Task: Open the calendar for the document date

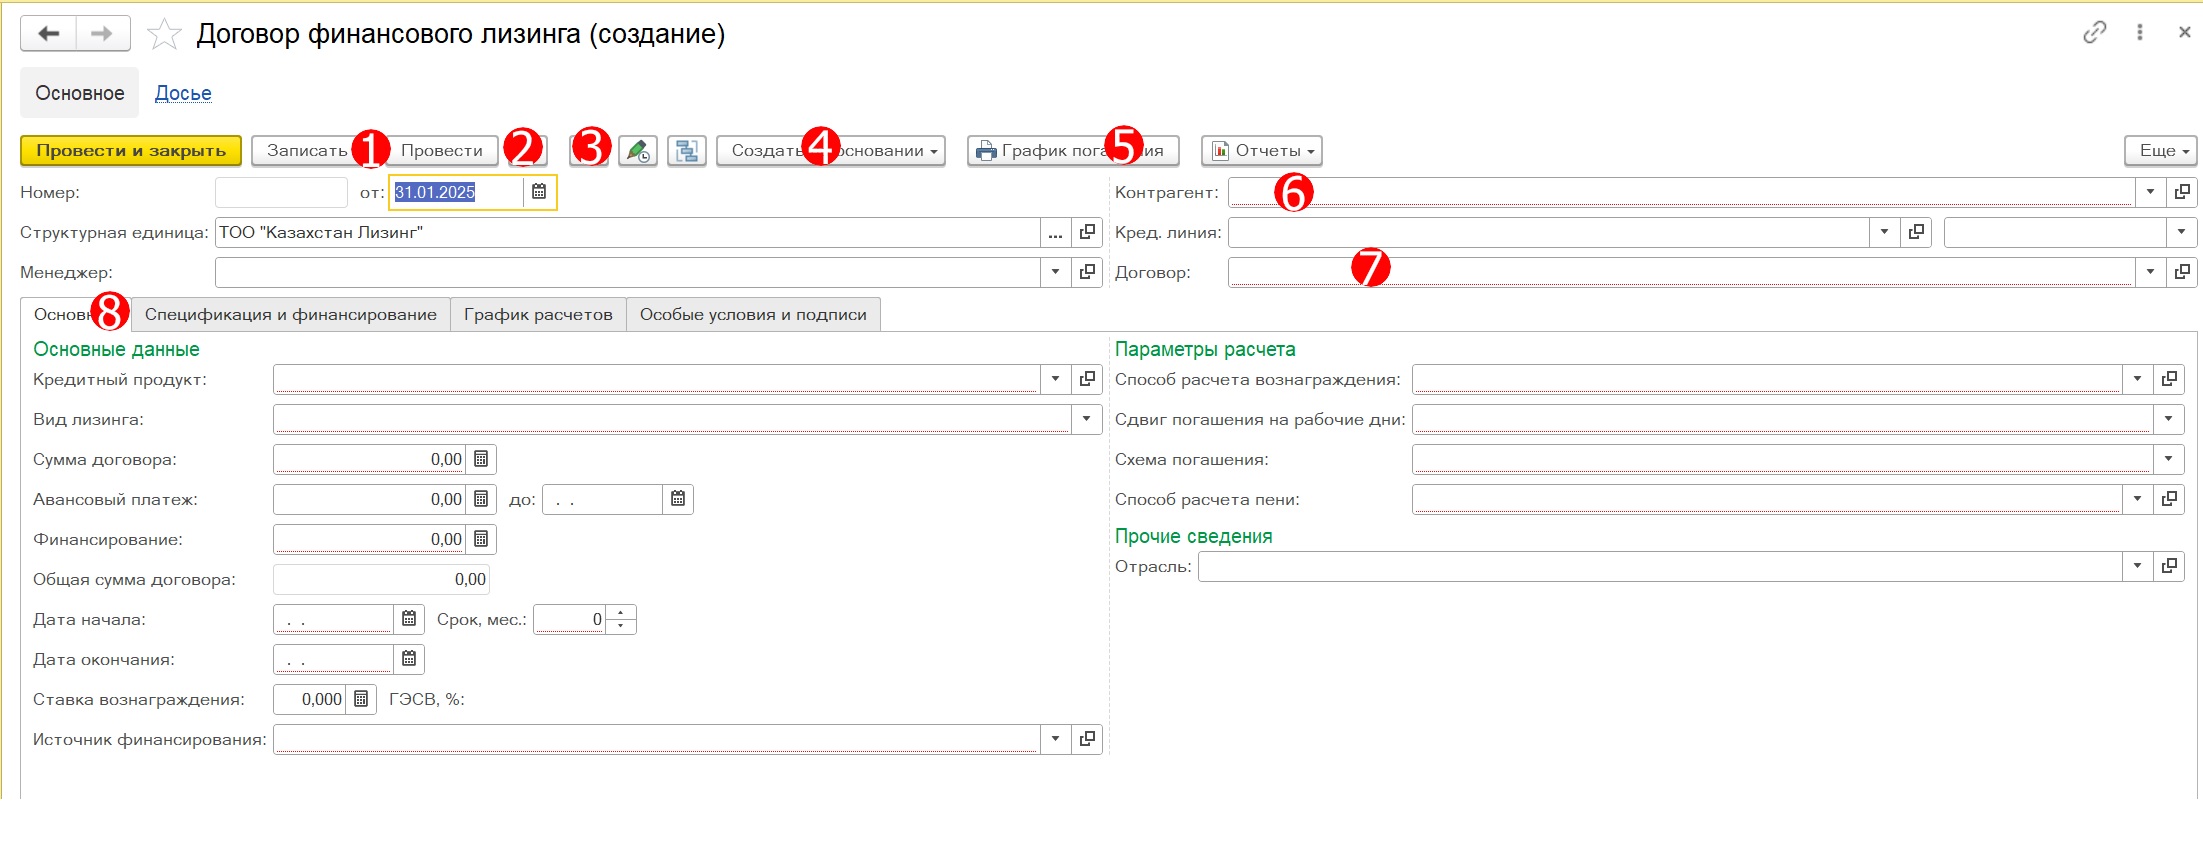Action: pyautogui.click(x=539, y=192)
